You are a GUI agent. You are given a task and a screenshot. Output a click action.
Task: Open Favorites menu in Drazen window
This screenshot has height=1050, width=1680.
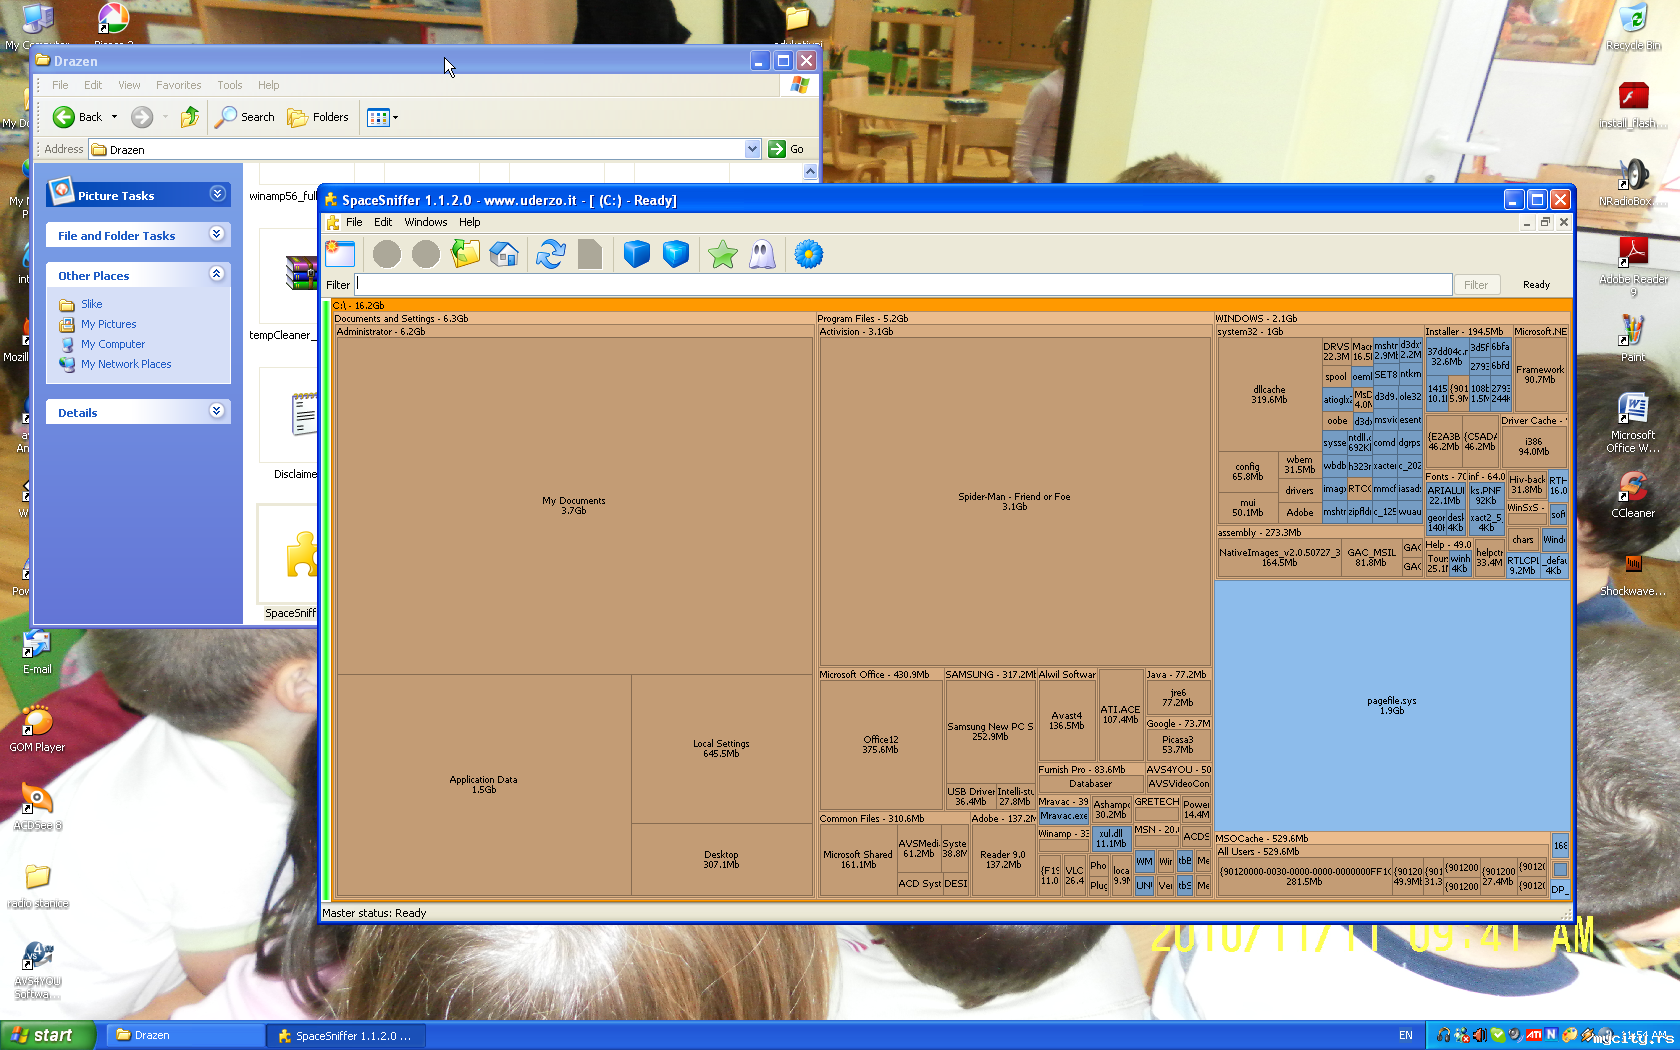(x=178, y=85)
